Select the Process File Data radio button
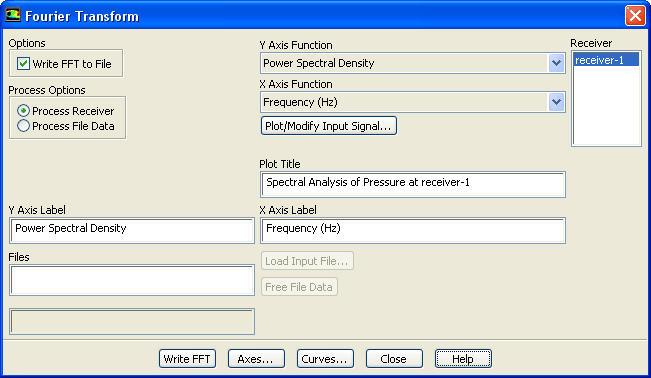The image size is (651, 378). pos(23,126)
